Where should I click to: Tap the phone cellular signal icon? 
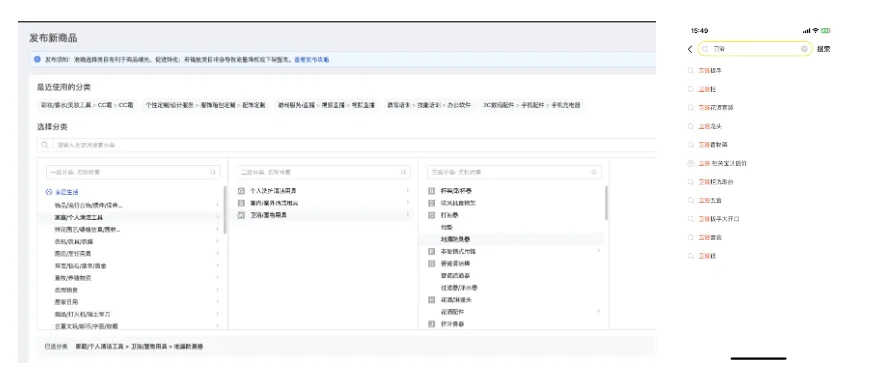[x=806, y=30]
